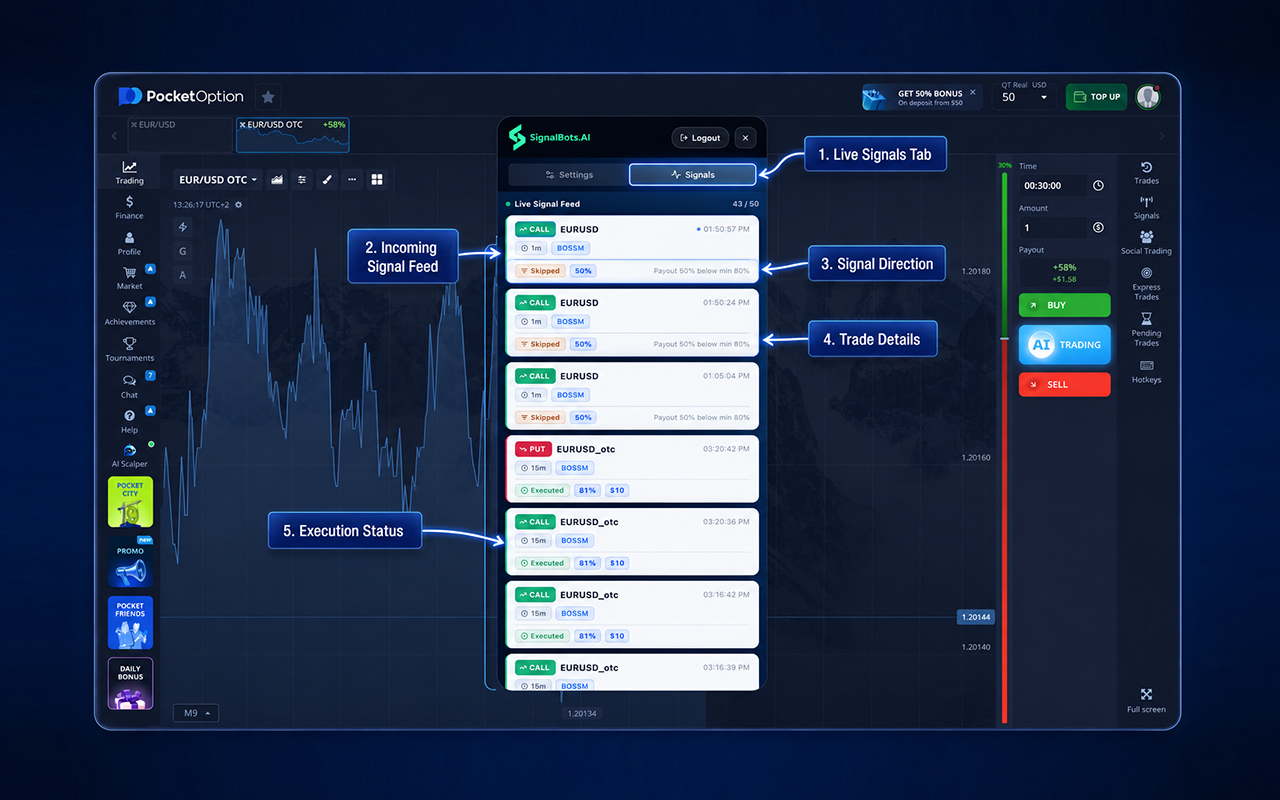Select the CALL EURUSD signal at 01:50:57 PM
Viewport: 1280px width, 800px height.
coord(632,250)
